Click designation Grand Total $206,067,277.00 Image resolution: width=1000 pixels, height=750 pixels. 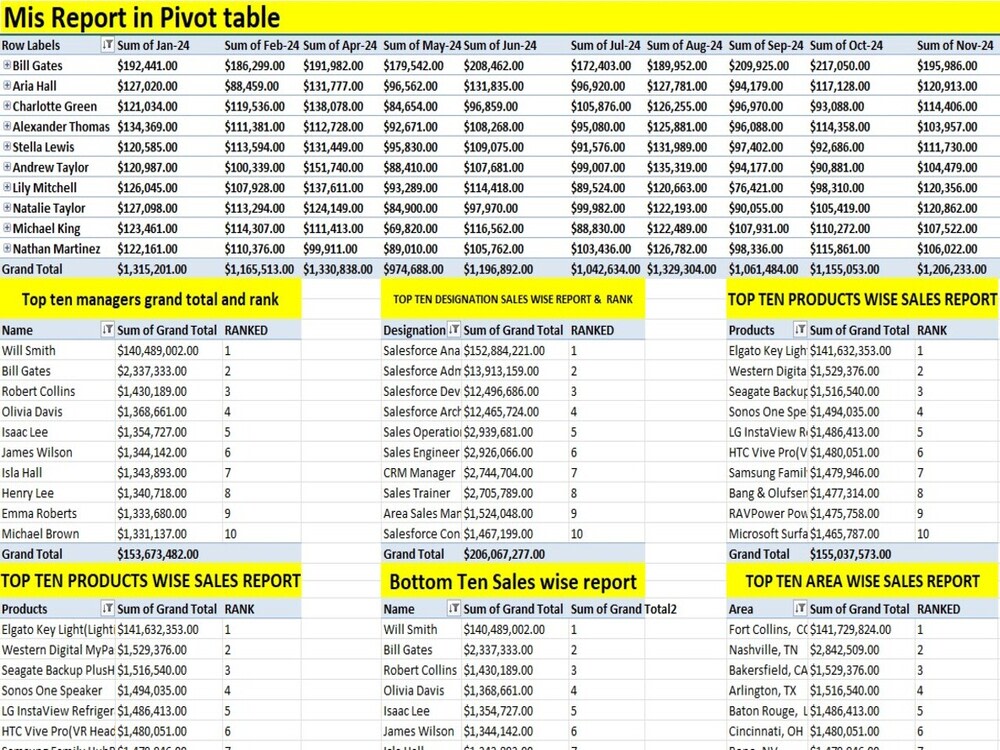click(x=504, y=554)
